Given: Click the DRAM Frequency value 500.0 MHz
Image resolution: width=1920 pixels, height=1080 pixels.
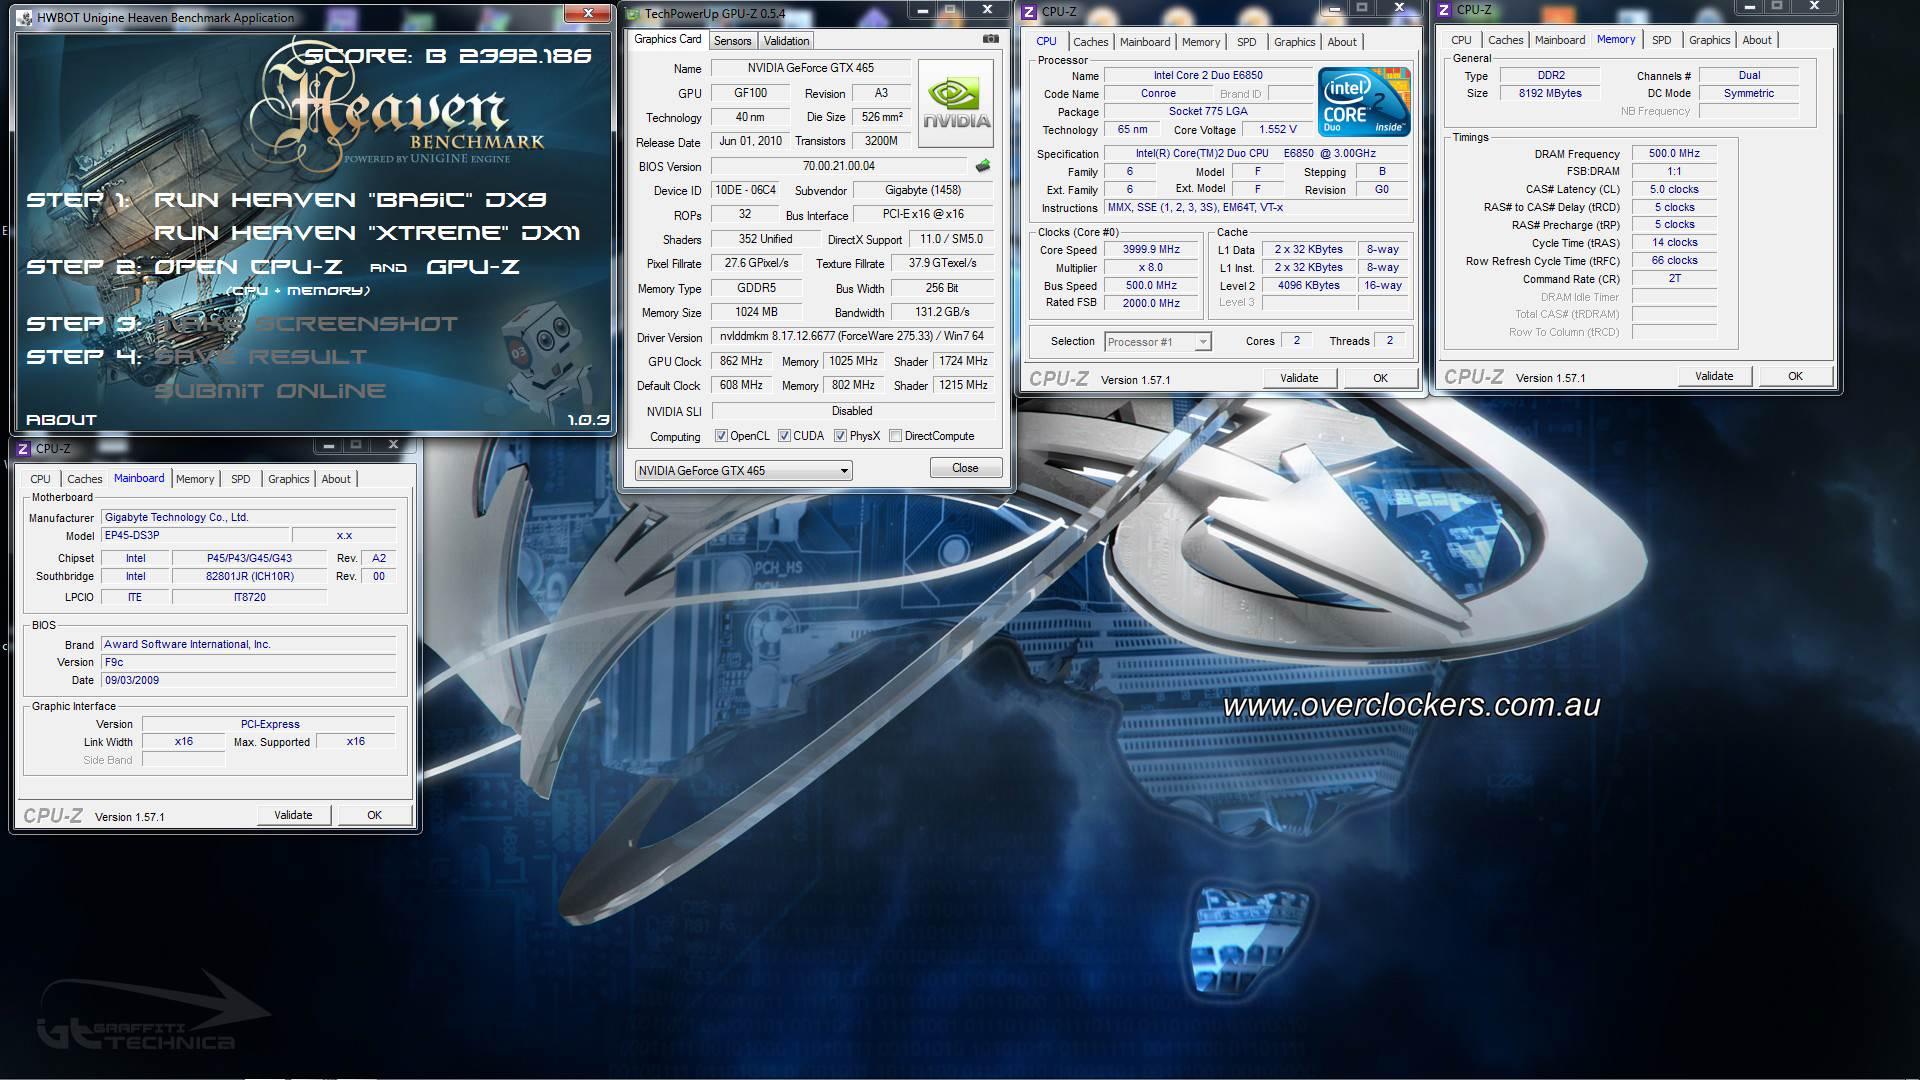Looking at the screenshot, I should click(1674, 153).
